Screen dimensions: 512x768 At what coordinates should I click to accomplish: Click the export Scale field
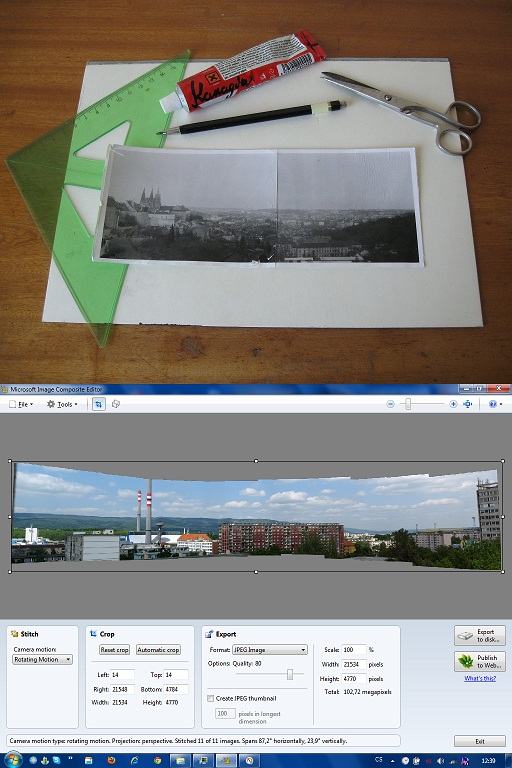(354, 649)
